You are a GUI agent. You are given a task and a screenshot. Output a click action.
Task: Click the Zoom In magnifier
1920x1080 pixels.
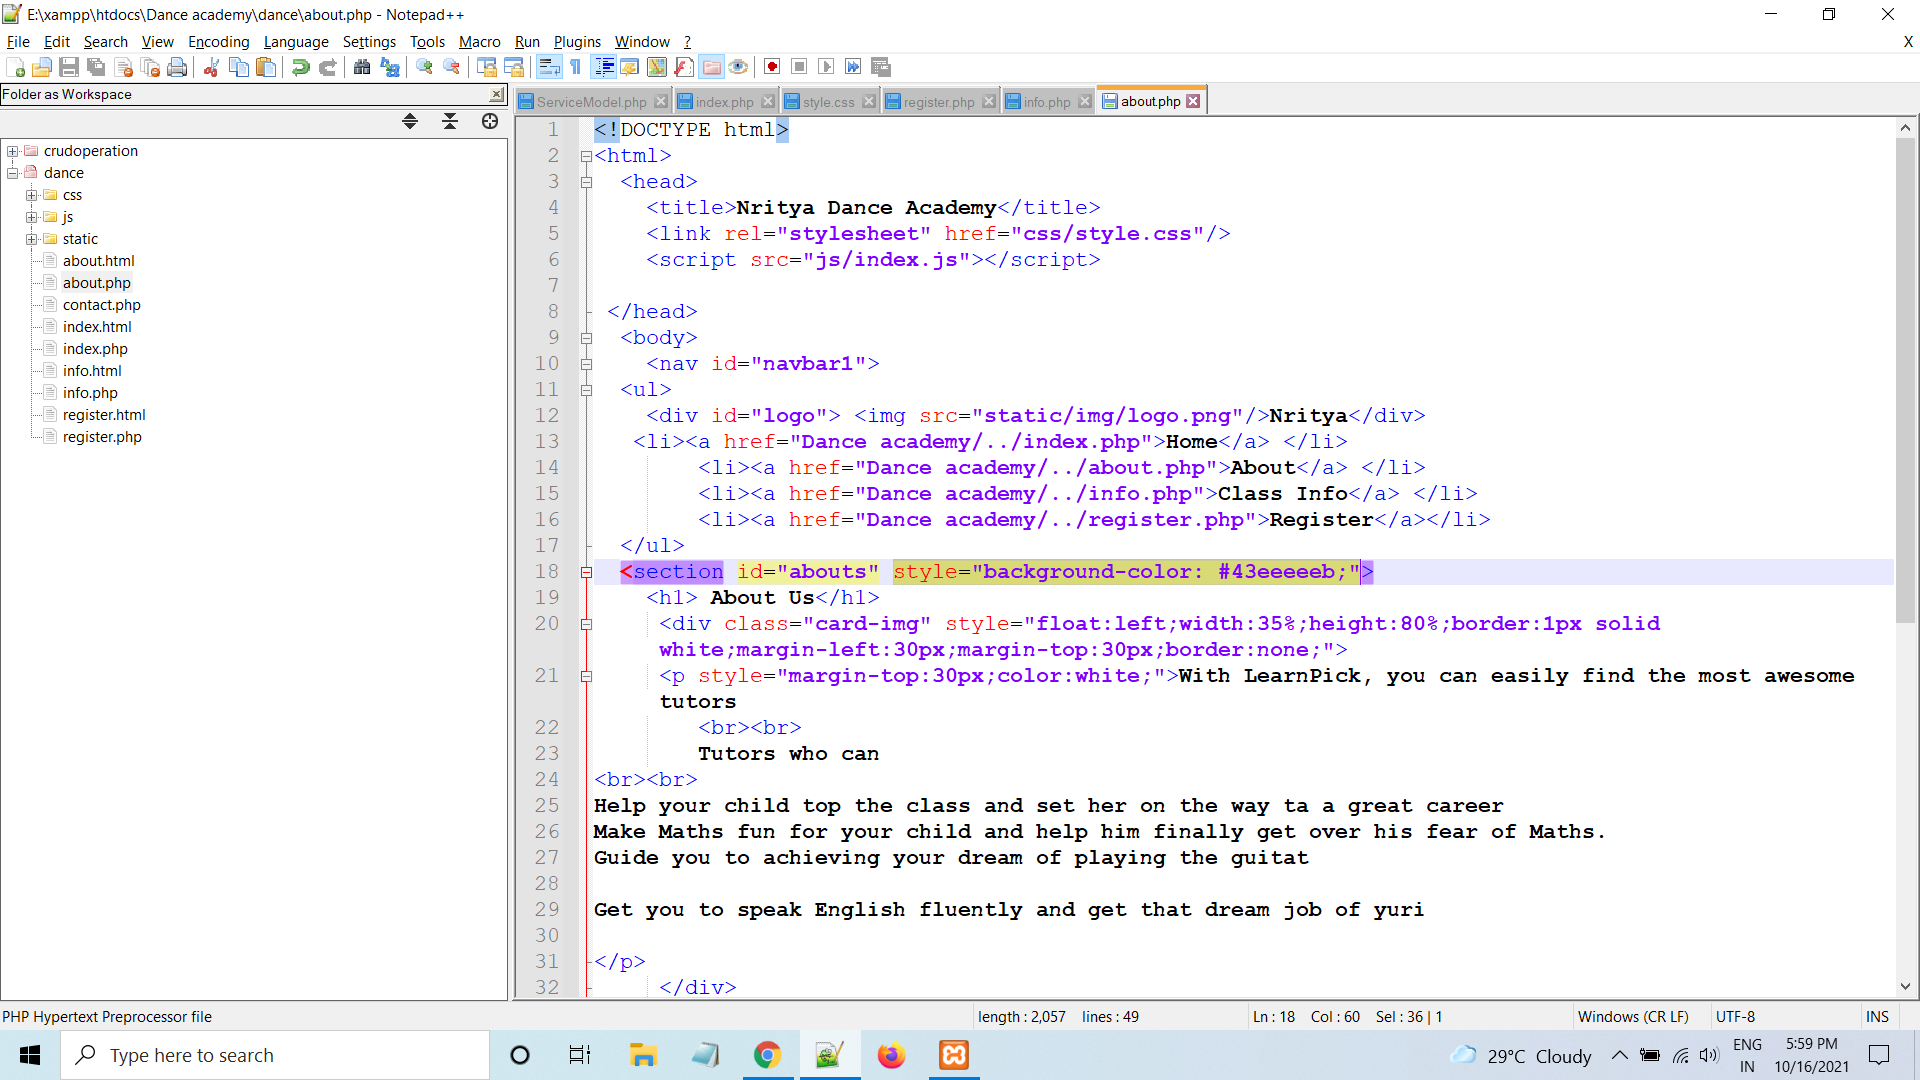(x=425, y=67)
